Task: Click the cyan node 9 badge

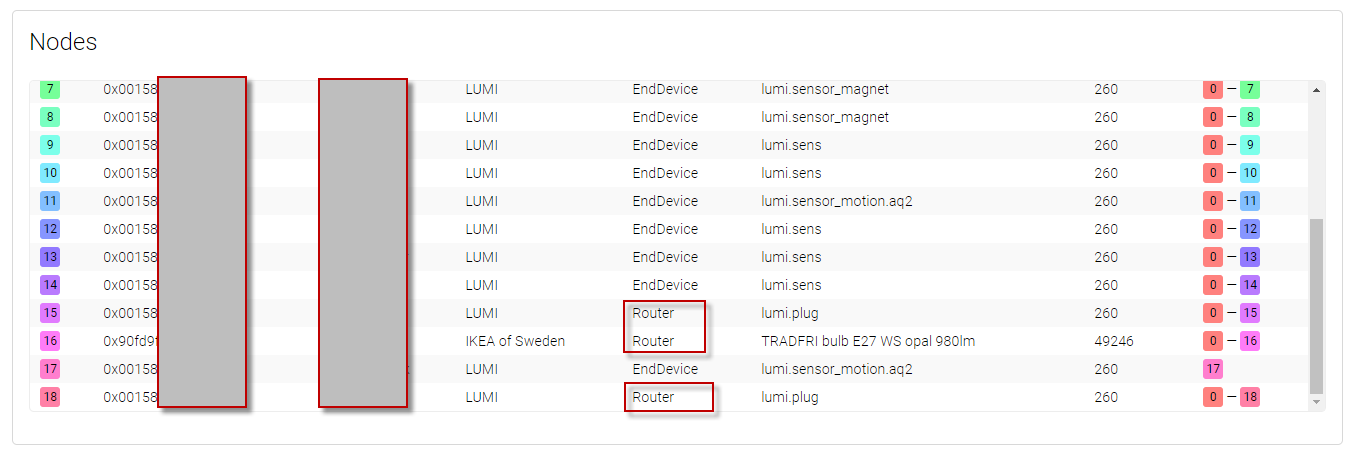Action: 50,145
